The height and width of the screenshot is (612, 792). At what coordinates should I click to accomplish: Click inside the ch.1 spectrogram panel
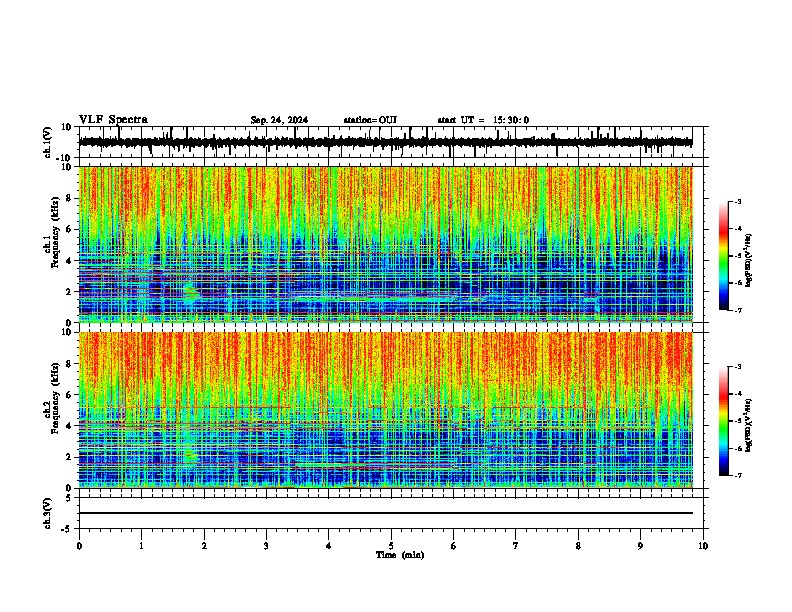386,244
